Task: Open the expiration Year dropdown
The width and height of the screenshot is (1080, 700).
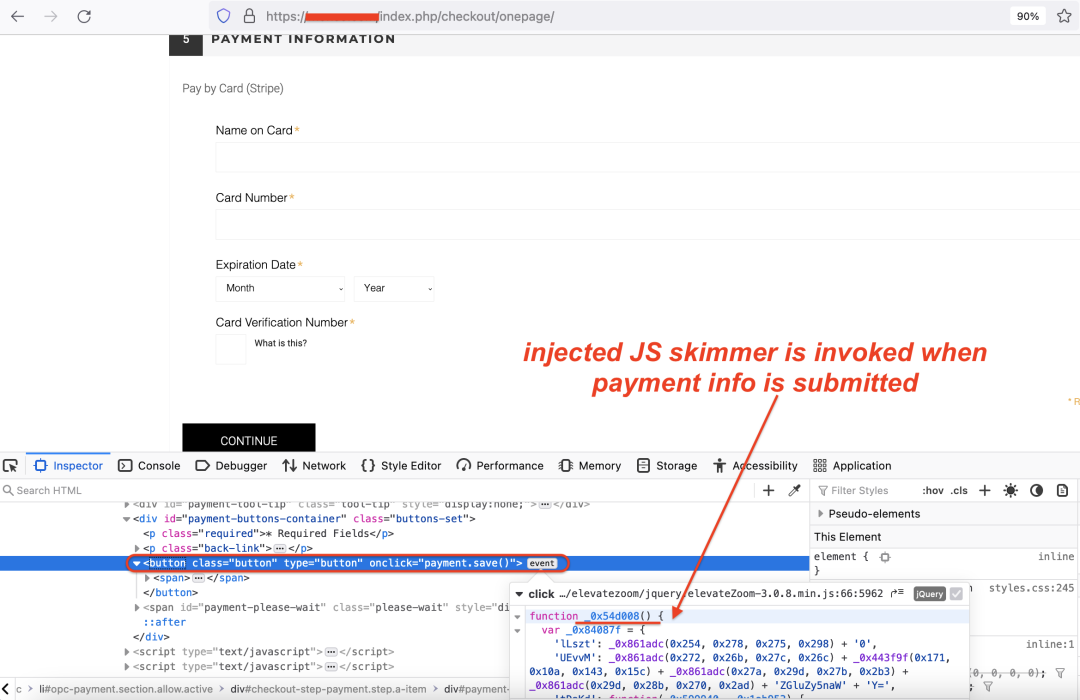Action: pos(394,288)
